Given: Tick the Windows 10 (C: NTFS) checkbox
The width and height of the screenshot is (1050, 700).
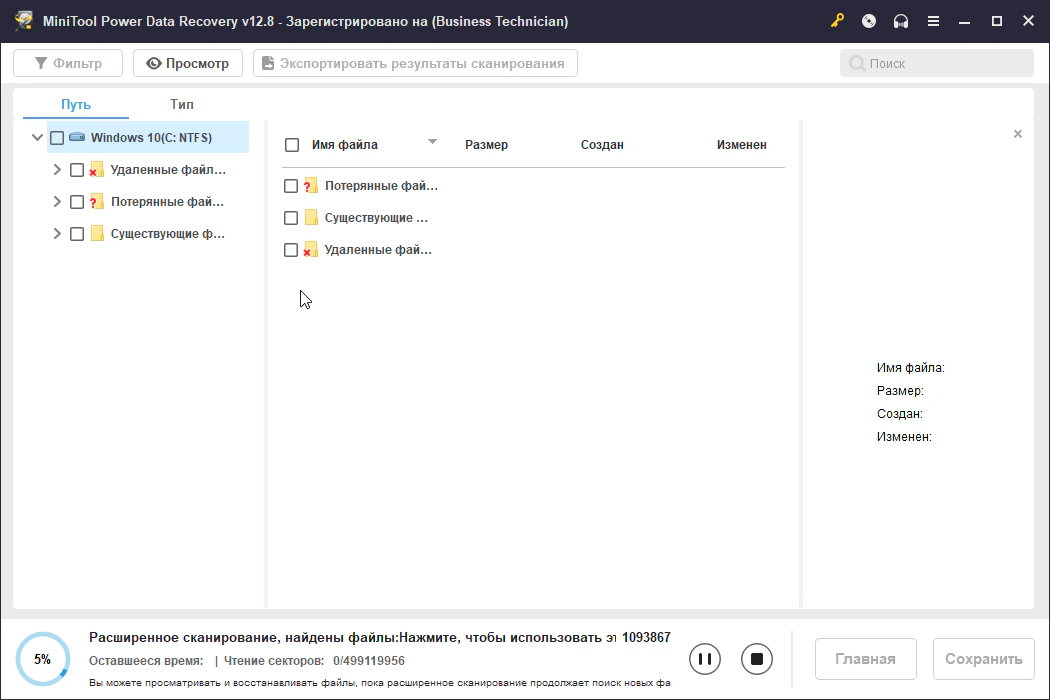Looking at the screenshot, I should (57, 138).
